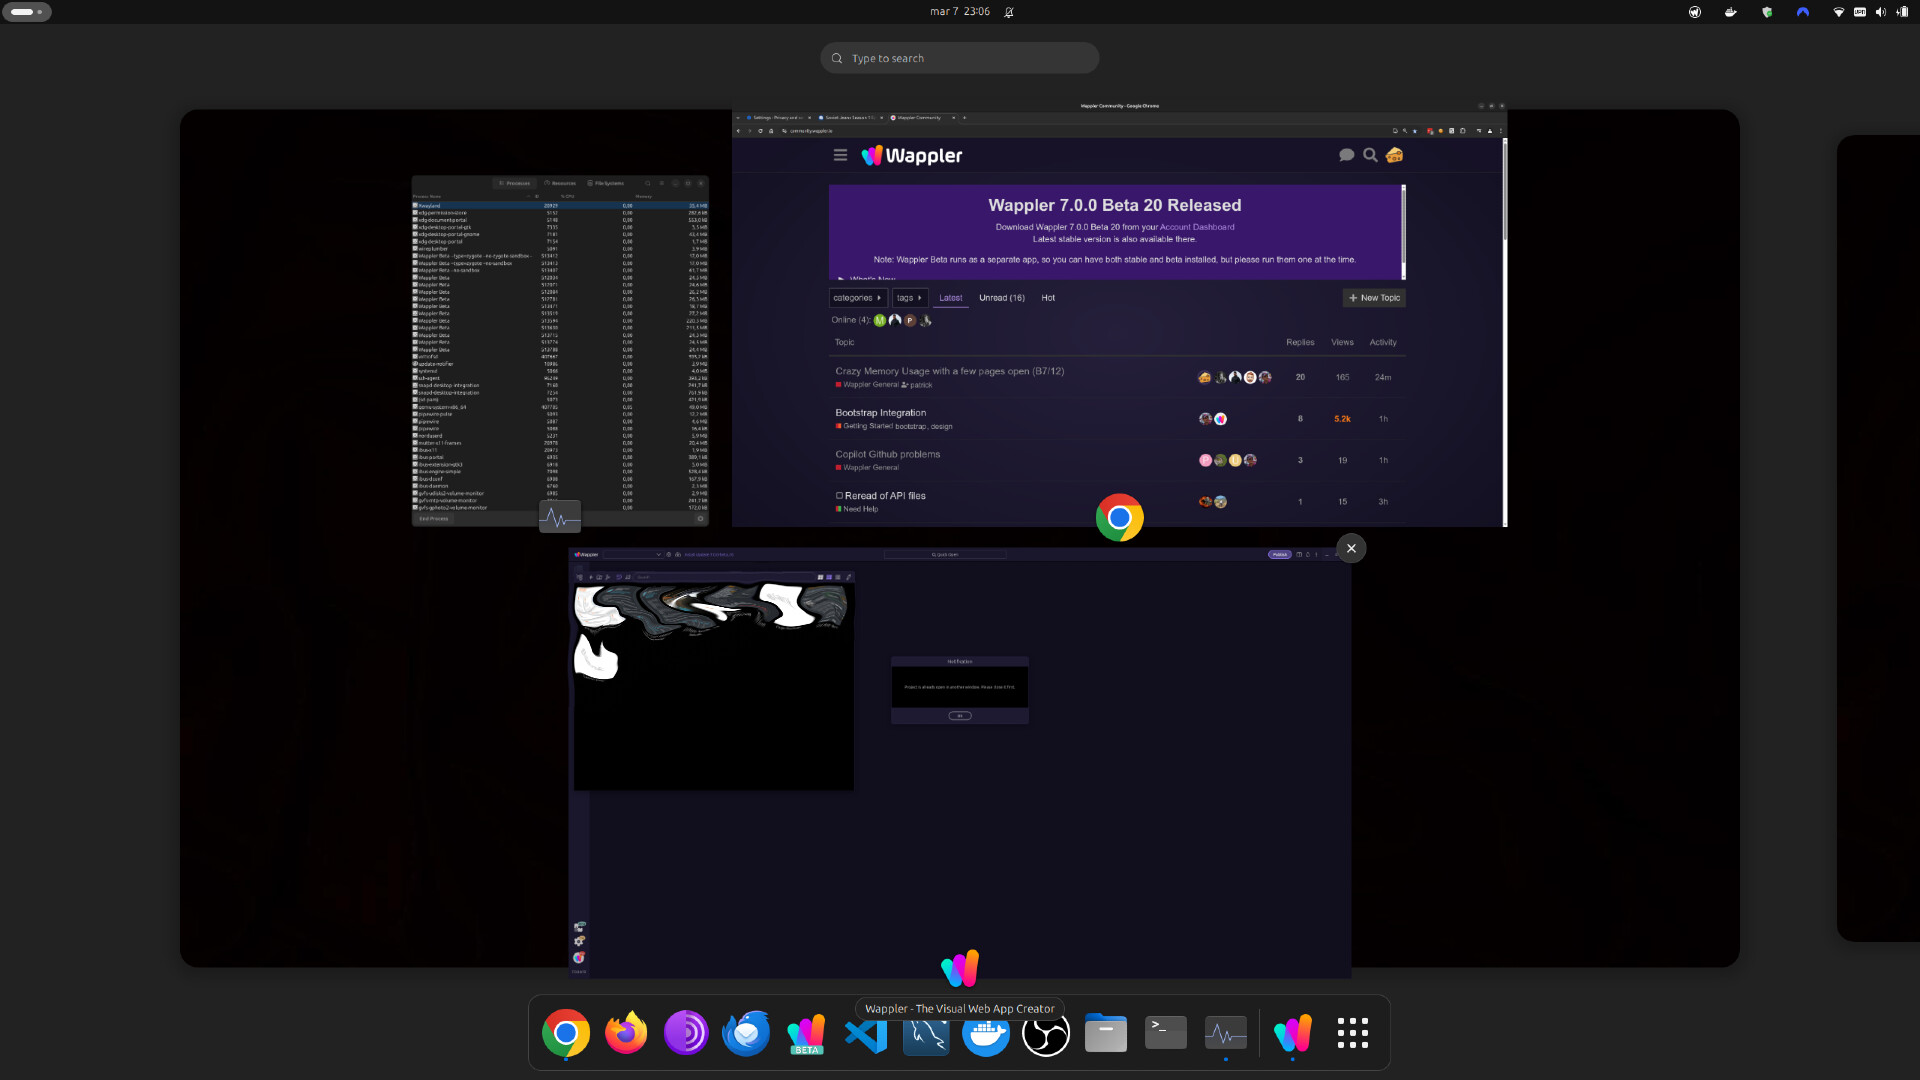Screen dimensions: 1920x1080
Task: Open the system menu via the volume icon
Action: pyautogui.click(x=1881, y=12)
